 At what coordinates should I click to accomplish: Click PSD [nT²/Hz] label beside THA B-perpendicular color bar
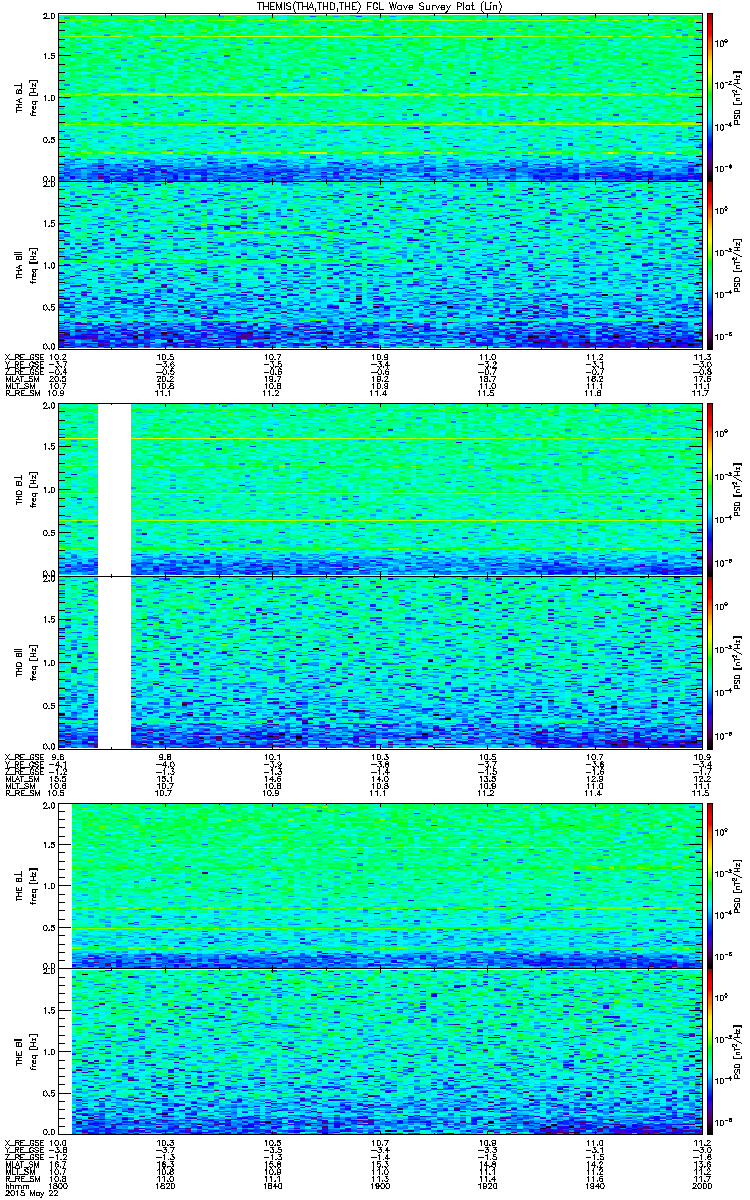[x=737, y=98]
